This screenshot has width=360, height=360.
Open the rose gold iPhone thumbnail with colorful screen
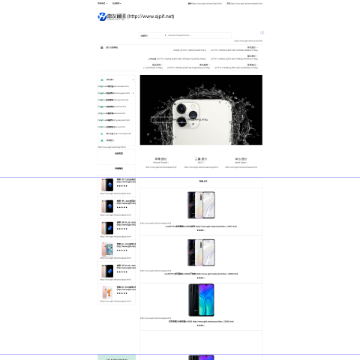(107, 249)
